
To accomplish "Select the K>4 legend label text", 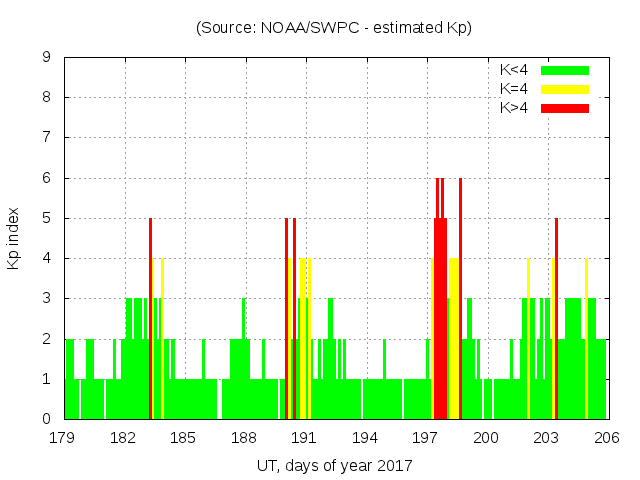I will (514, 107).
